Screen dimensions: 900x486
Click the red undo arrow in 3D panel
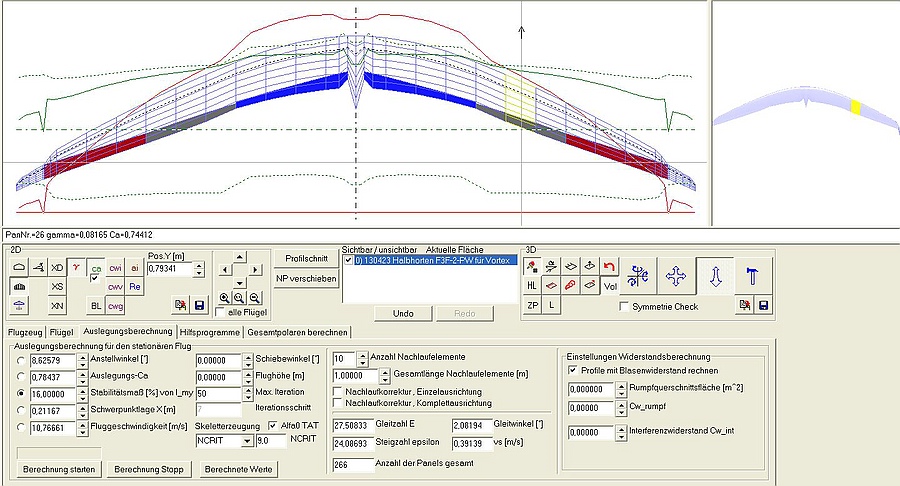tap(609, 266)
